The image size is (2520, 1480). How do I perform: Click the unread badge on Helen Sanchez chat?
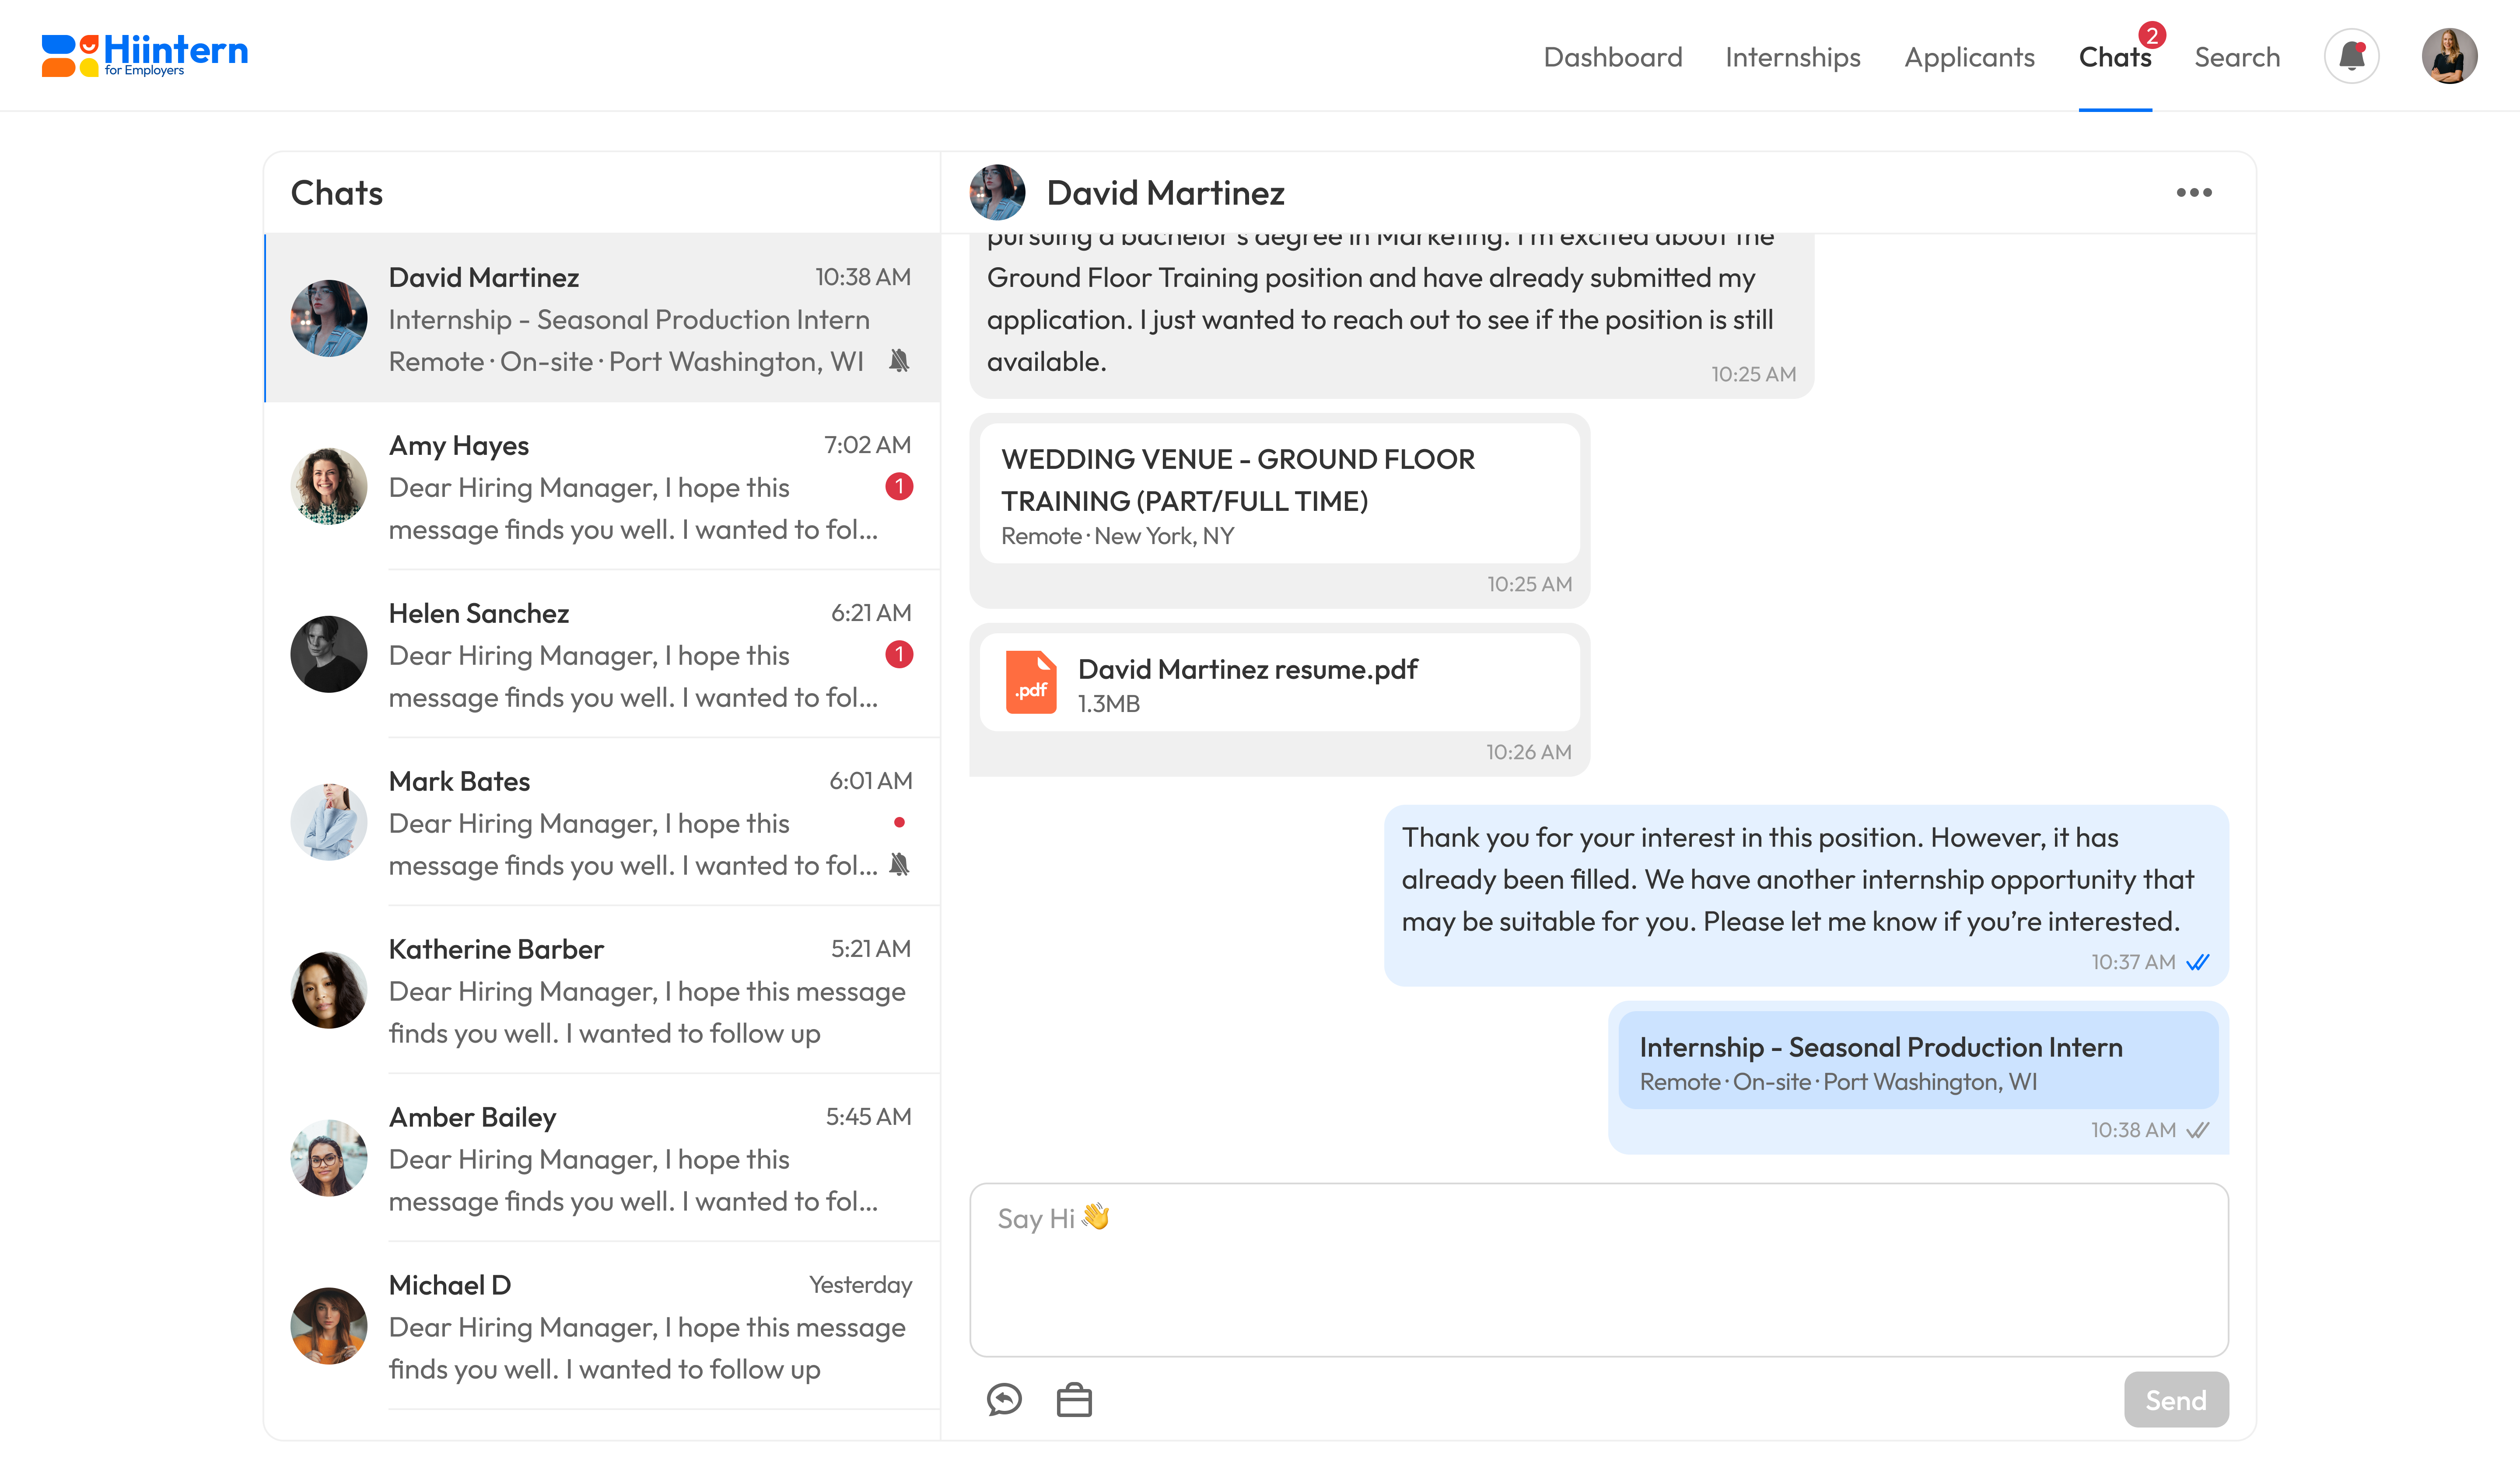(x=899, y=655)
